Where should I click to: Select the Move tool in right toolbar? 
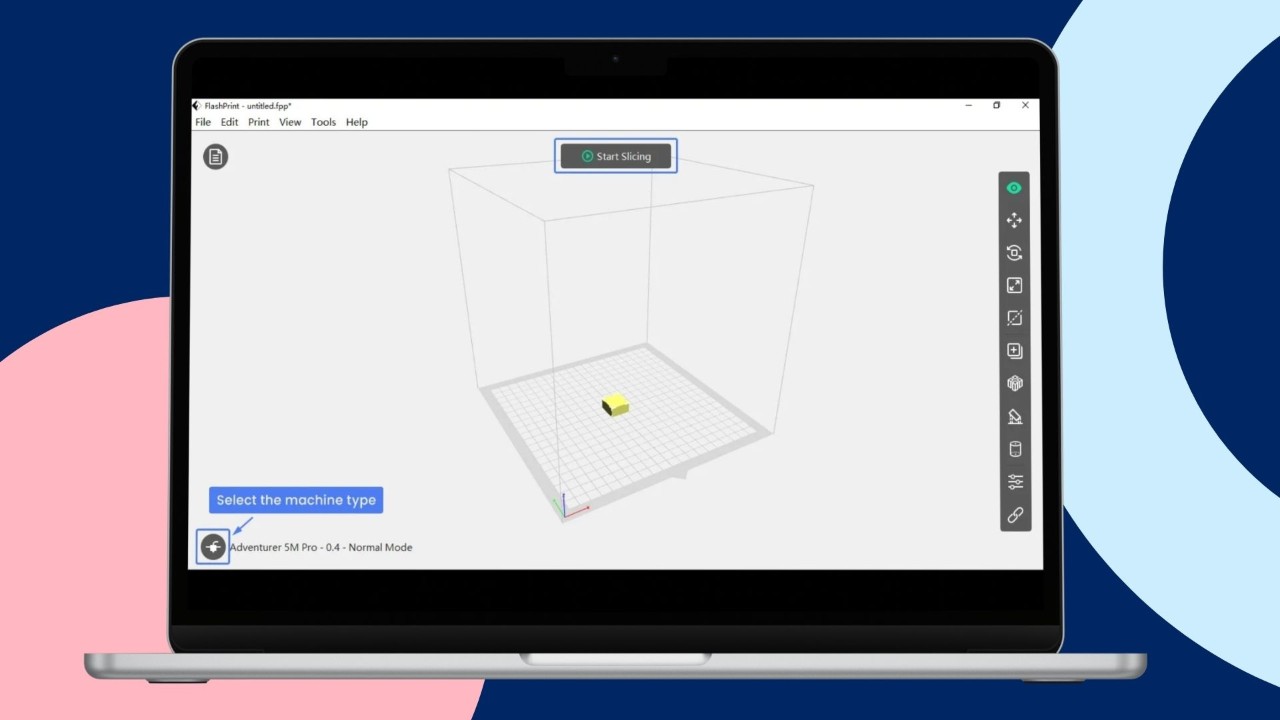pyautogui.click(x=1014, y=220)
